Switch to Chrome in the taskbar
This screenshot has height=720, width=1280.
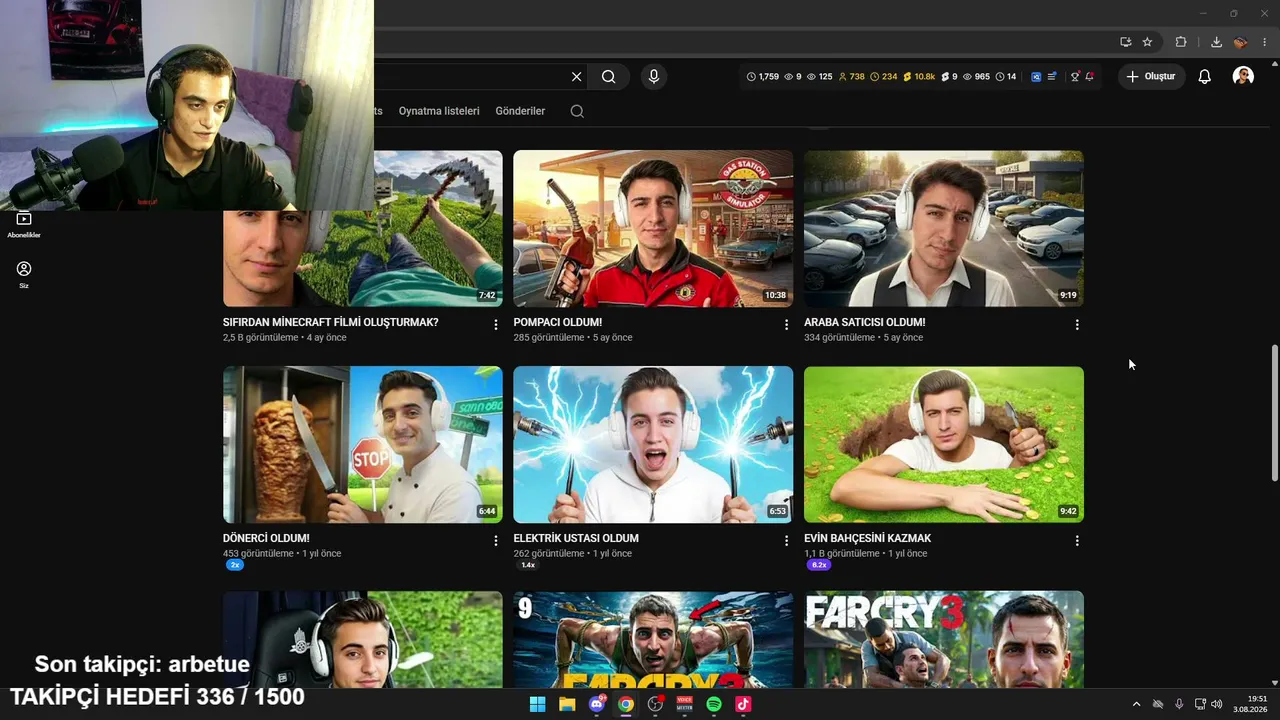click(x=626, y=704)
